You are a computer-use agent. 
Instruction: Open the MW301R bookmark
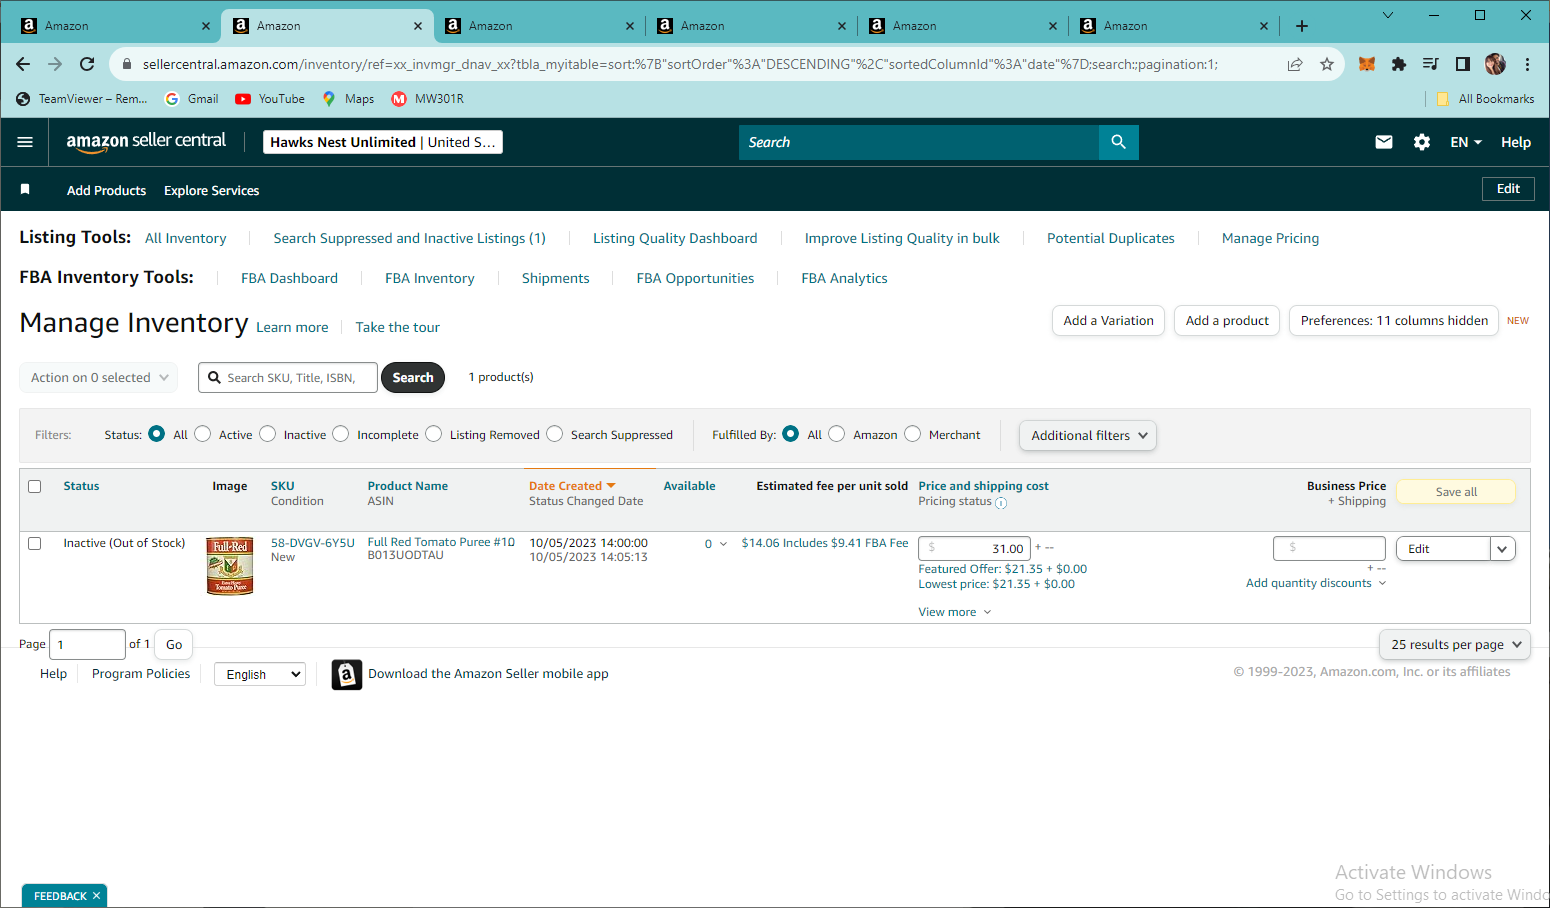[x=428, y=99]
